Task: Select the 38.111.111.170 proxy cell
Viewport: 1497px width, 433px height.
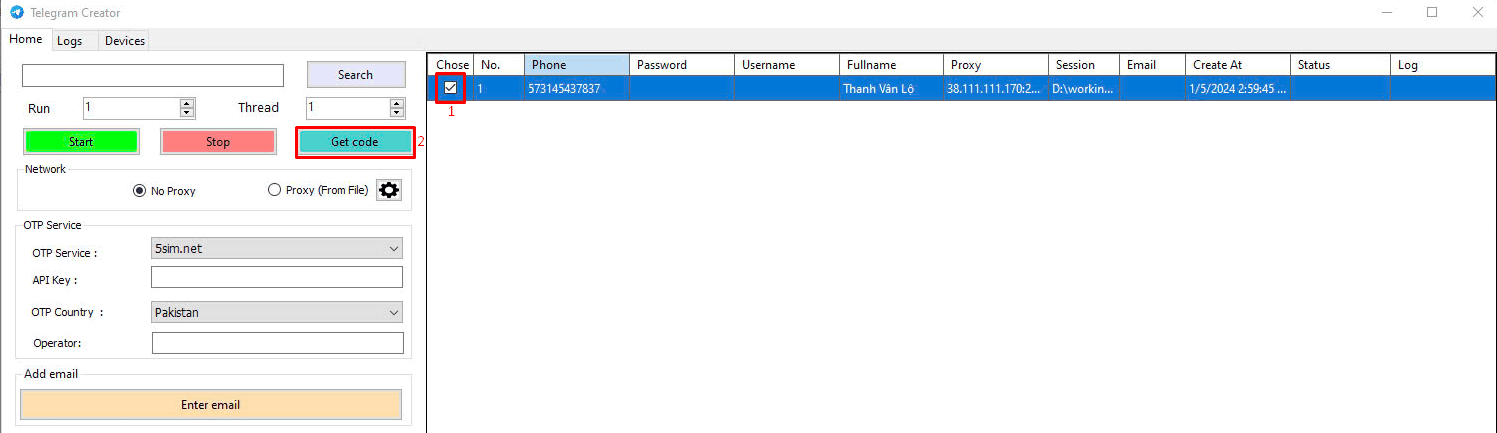Action: coord(996,88)
